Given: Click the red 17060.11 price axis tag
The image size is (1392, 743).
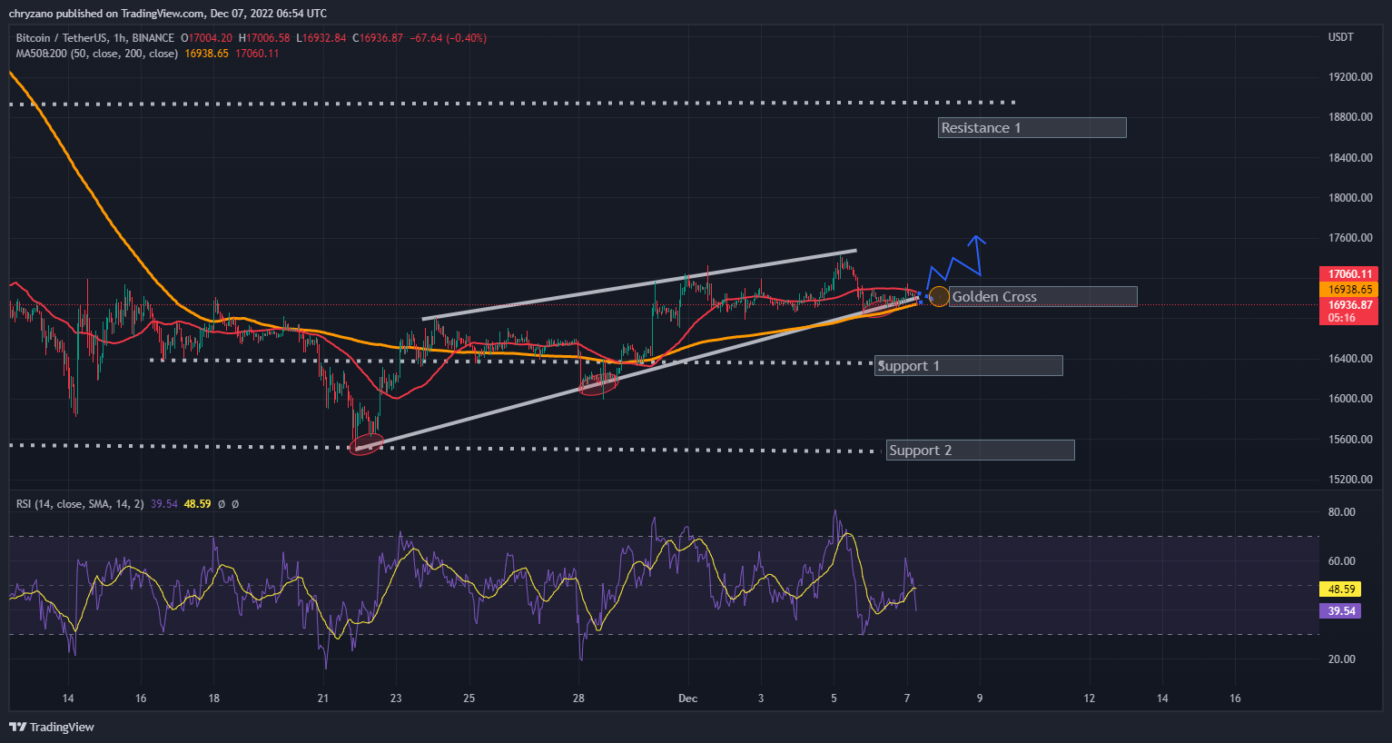Looking at the screenshot, I should tap(1349, 273).
